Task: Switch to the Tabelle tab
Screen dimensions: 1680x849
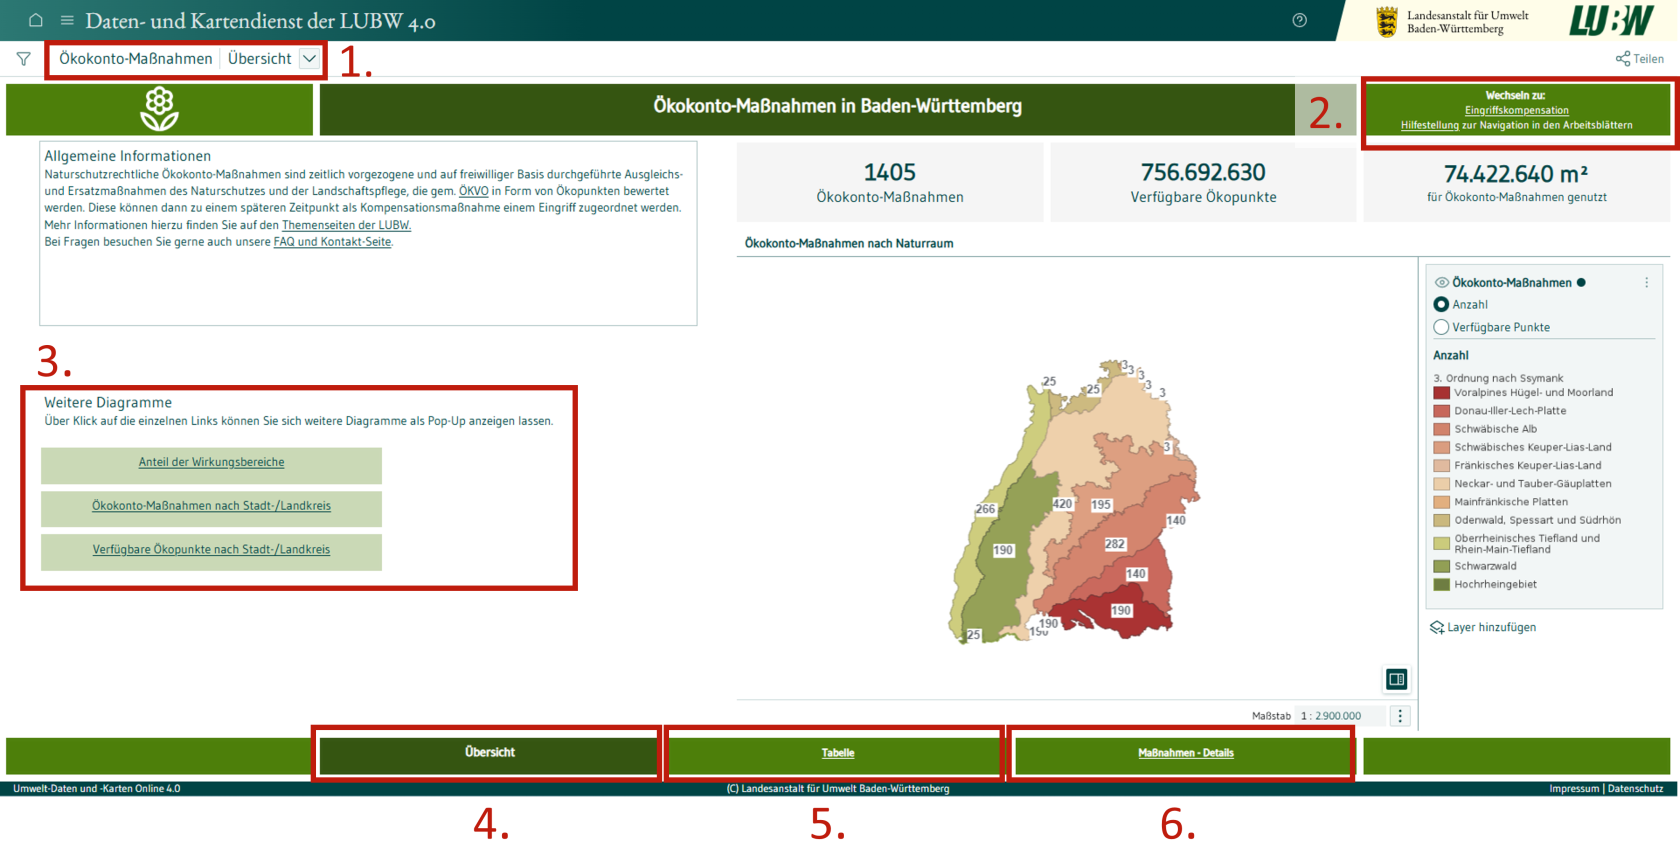Action: 837,753
